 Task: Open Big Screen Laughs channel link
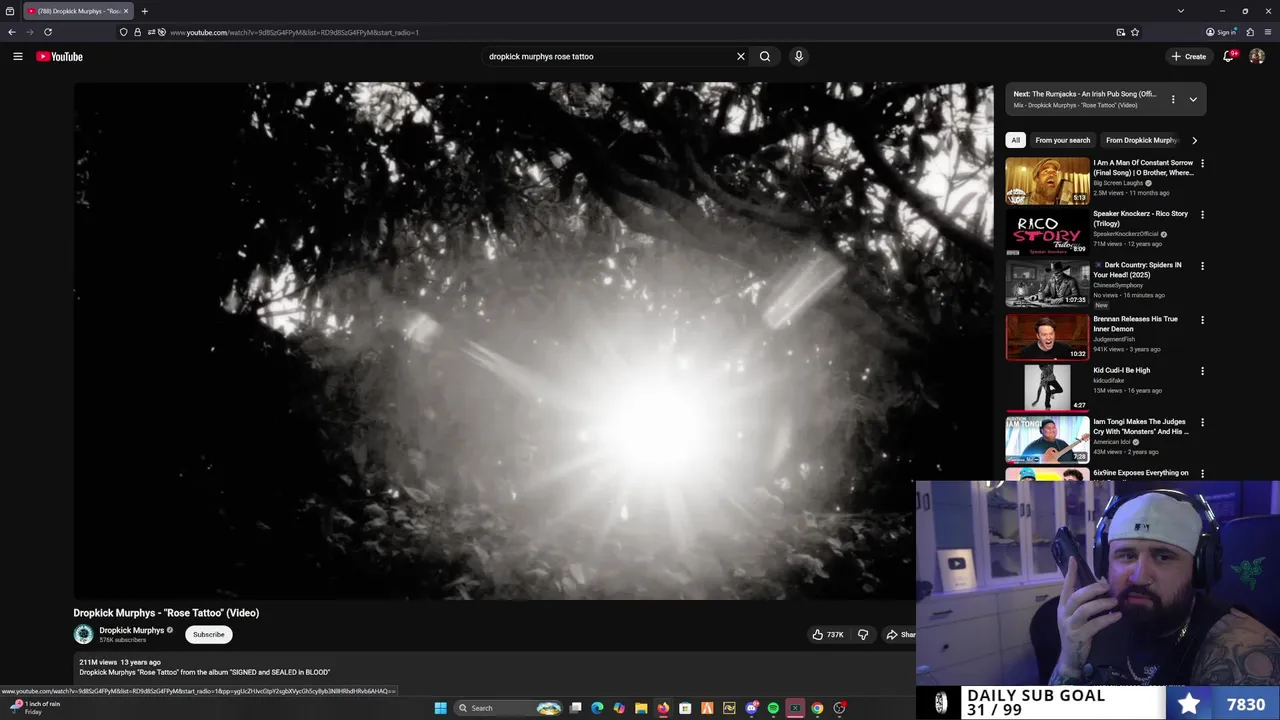pos(1118,183)
